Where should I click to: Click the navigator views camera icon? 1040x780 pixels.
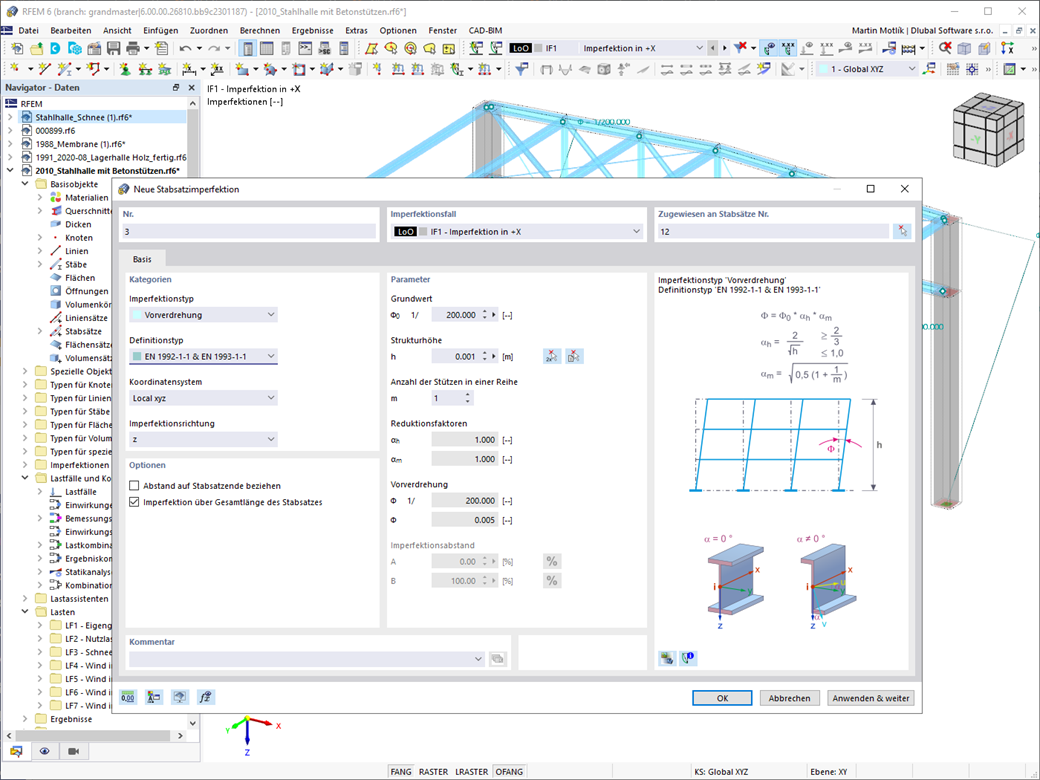point(74,751)
